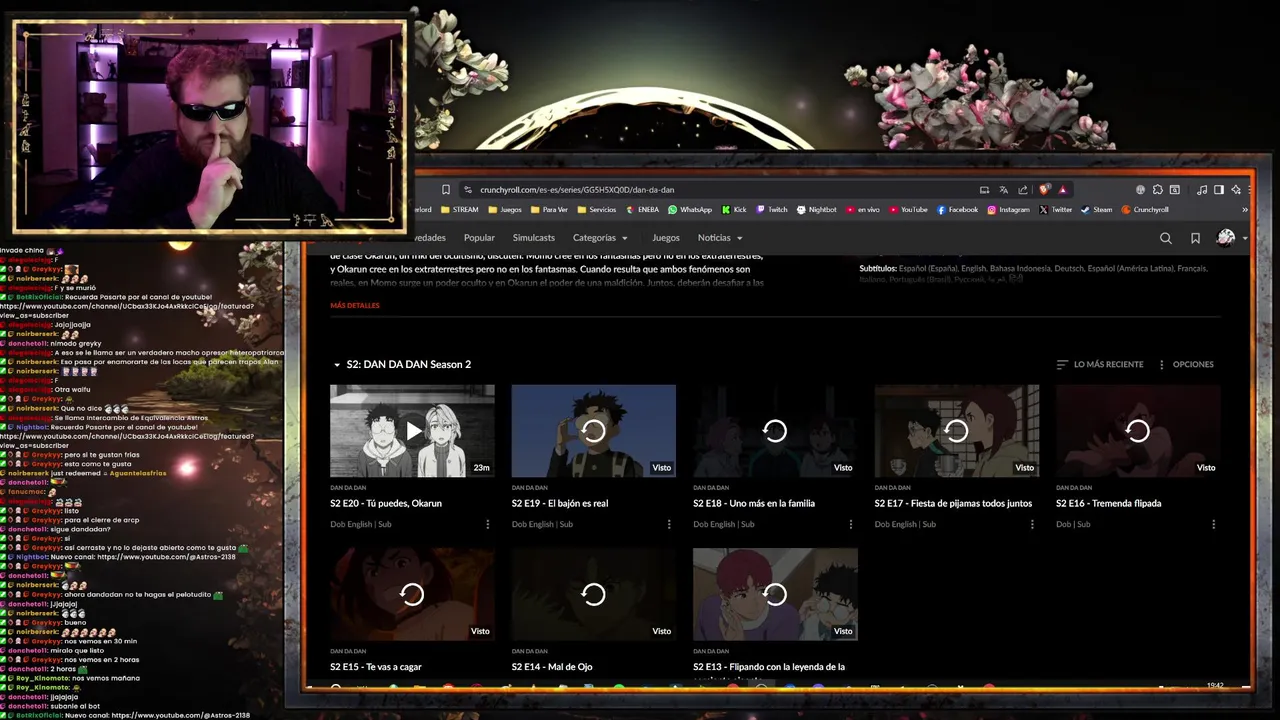Open the STREAM bookmarks folder
Image resolution: width=1280 pixels, height=720 pixels.
(x=459, y=210)
